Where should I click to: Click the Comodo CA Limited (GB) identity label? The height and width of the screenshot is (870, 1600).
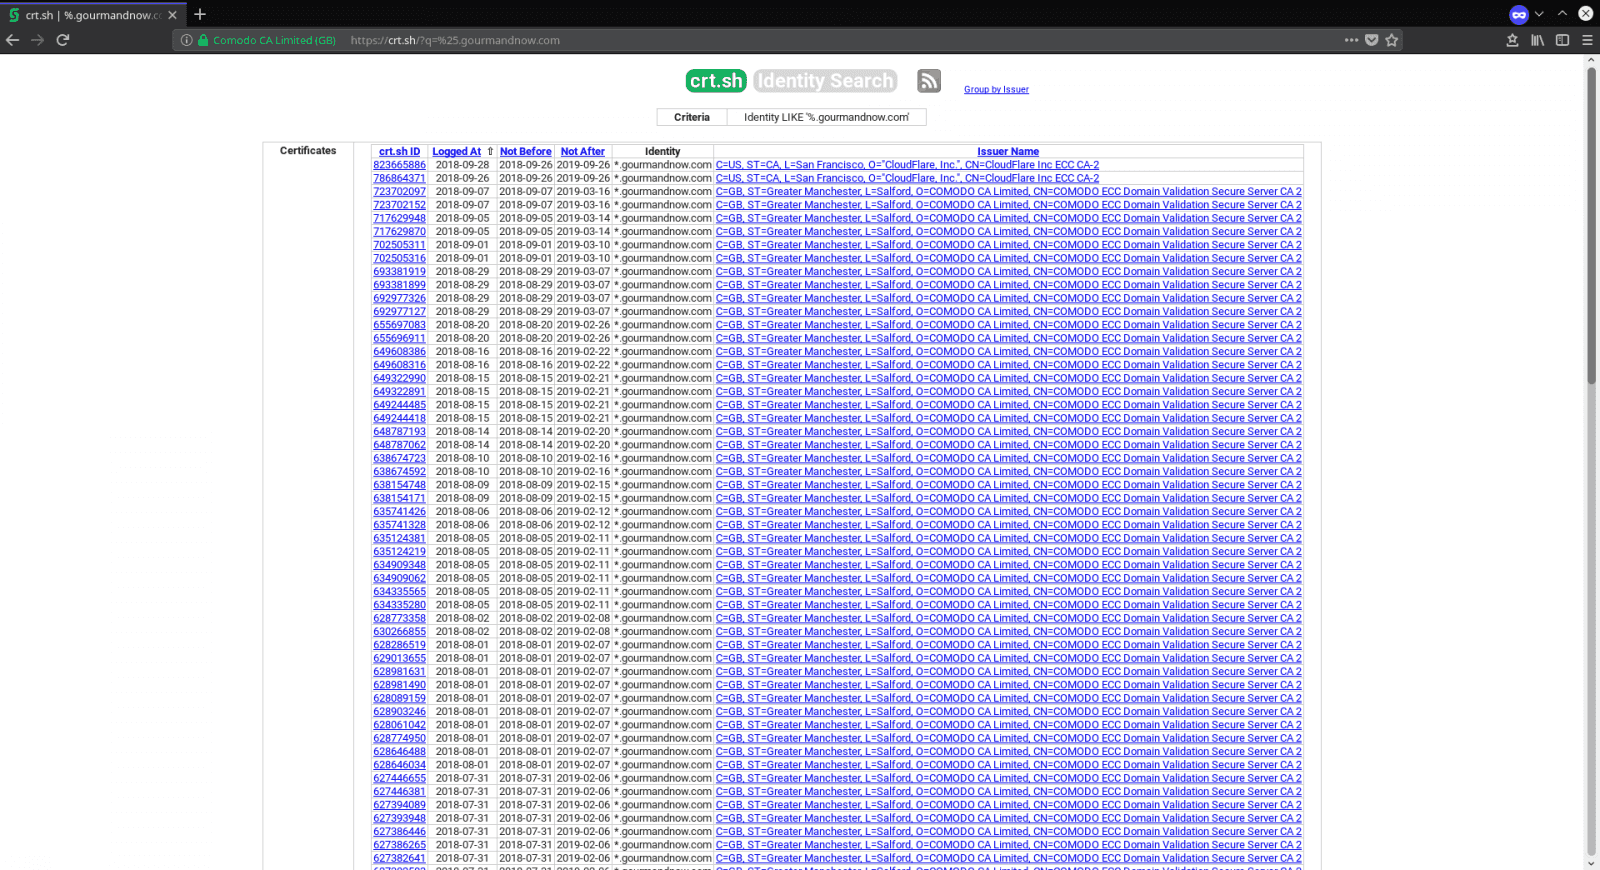pyautogui.click(x=274, y=40)
